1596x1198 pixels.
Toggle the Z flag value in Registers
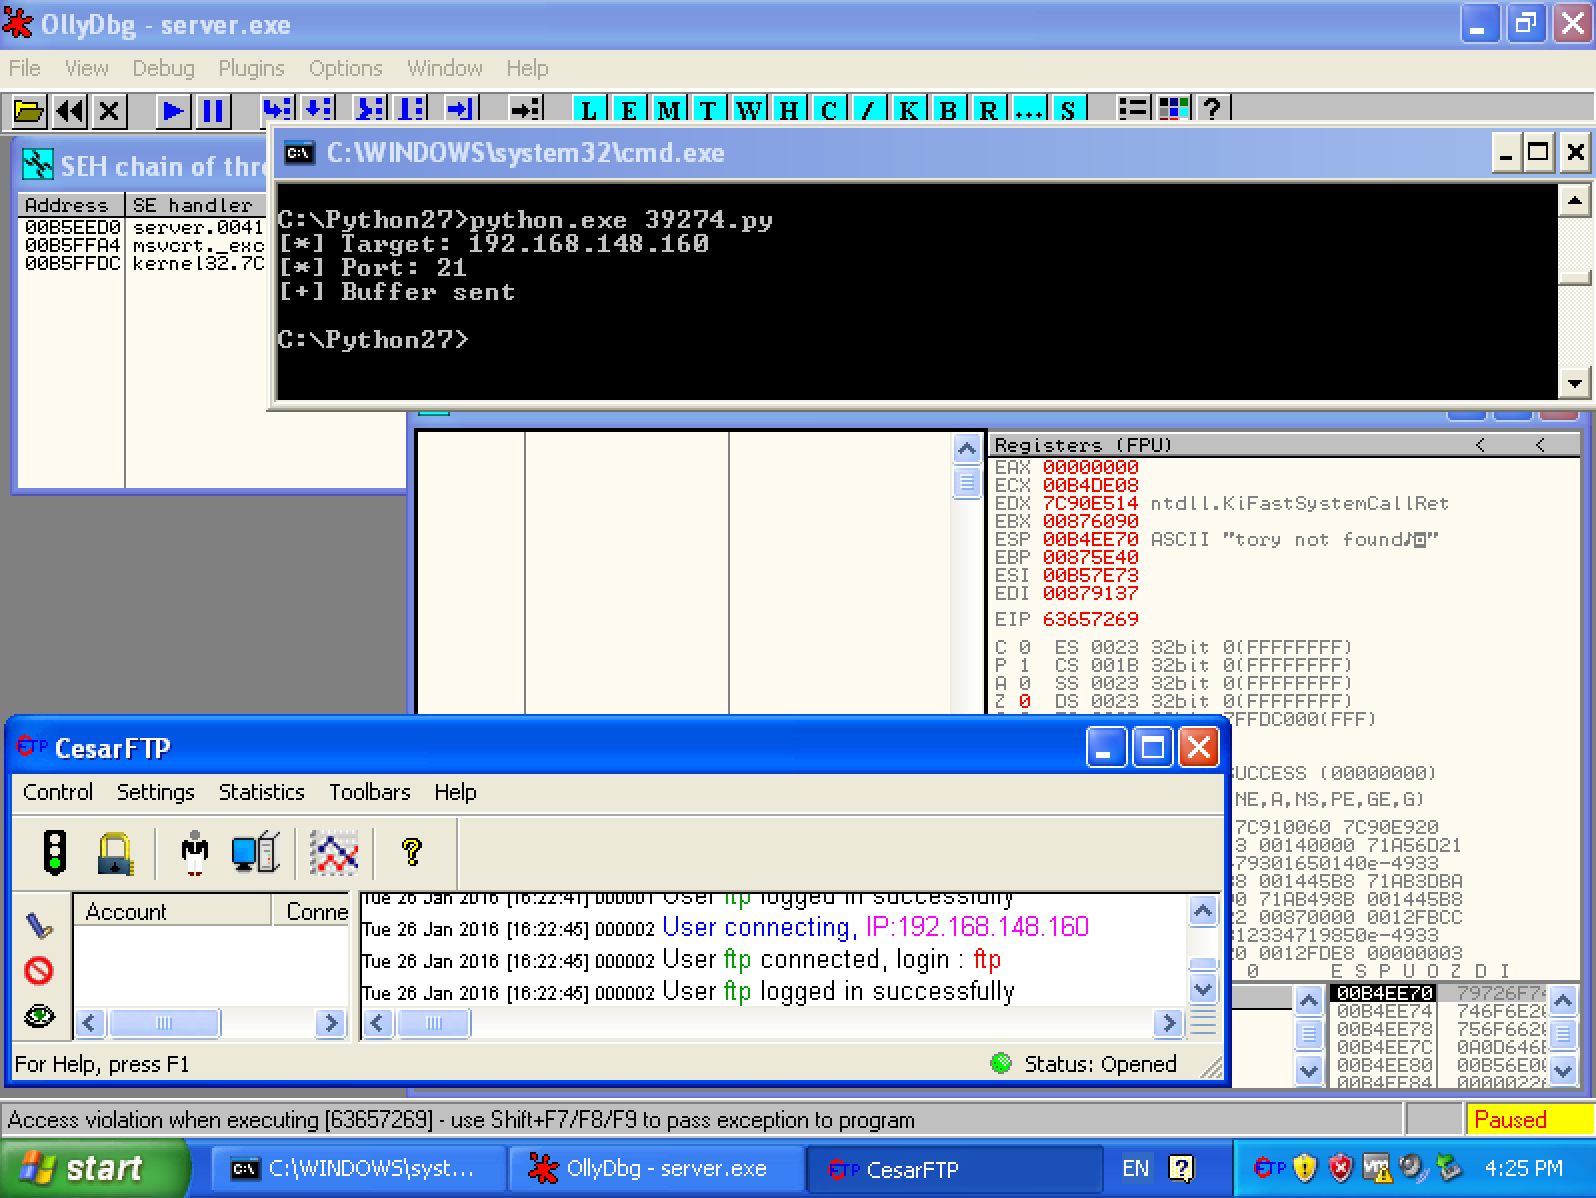pos(1024,701)
